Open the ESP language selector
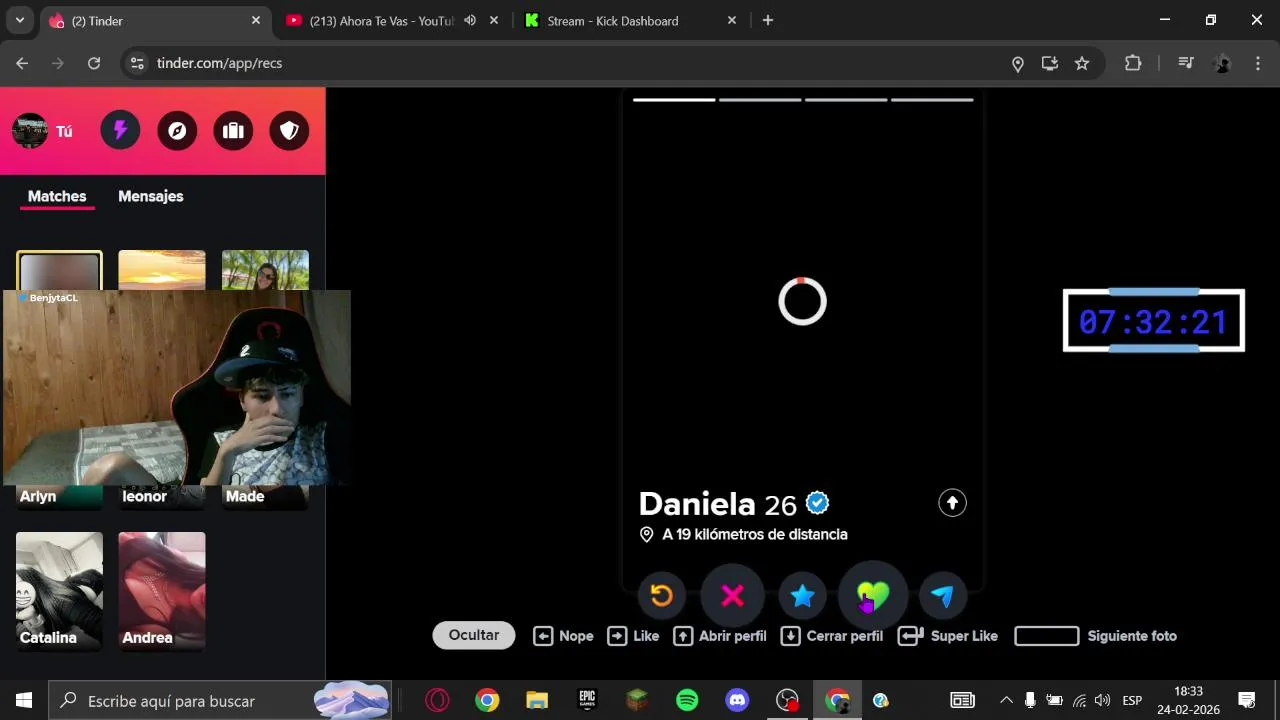Image resolution: width=1280 pixels, height=720 pixels. [x=1132, y=700]
